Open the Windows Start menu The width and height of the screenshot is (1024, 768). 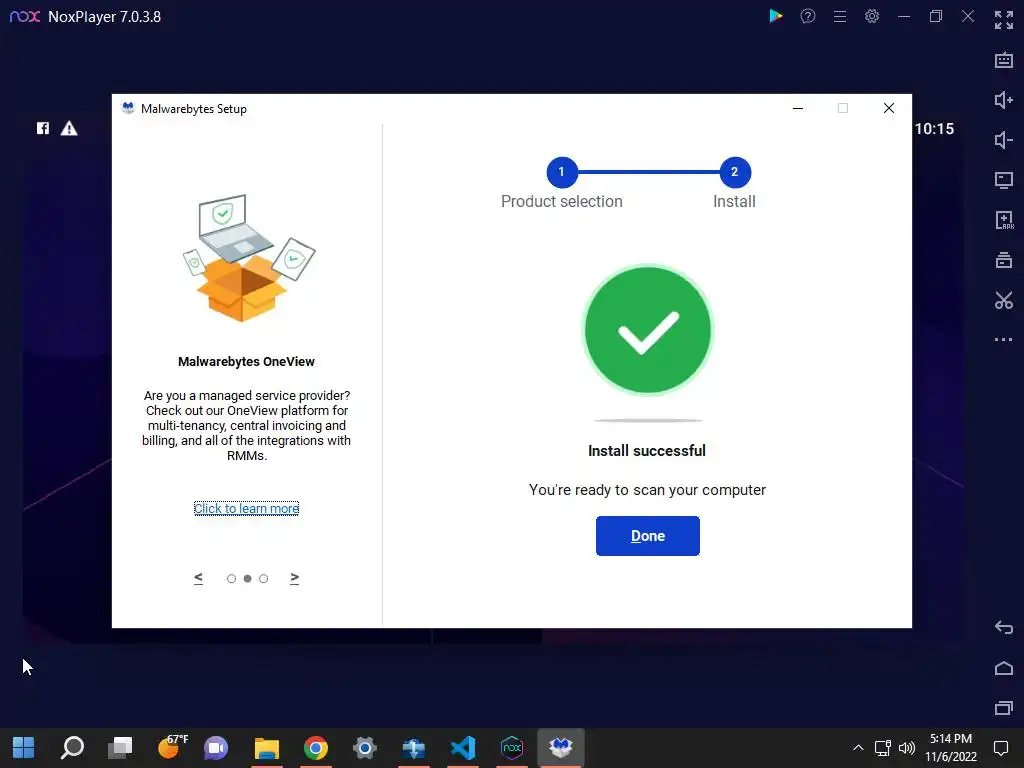pos(24,748)
